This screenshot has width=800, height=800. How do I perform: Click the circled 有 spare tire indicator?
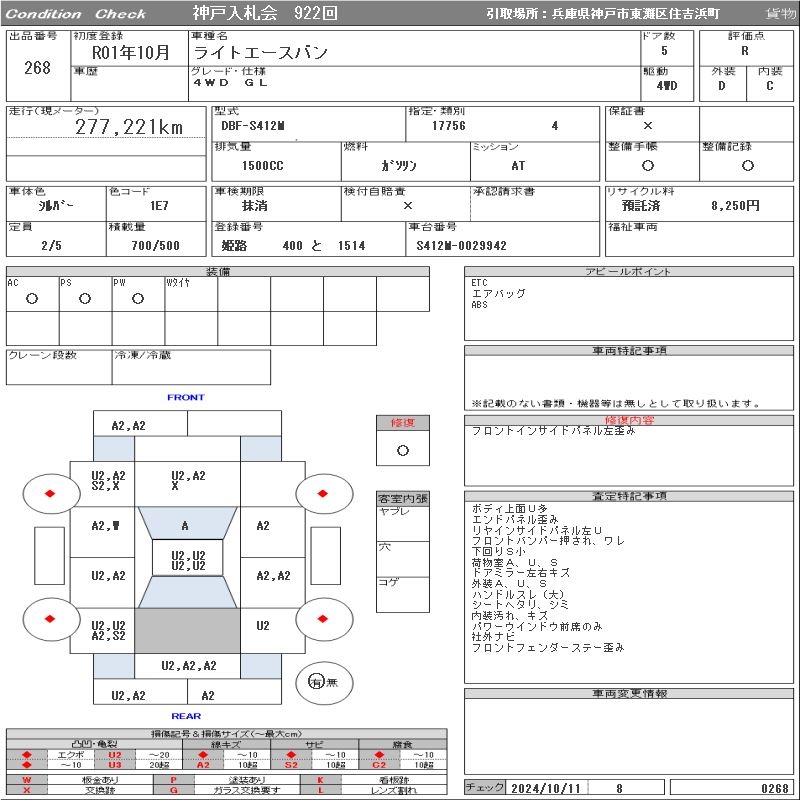coord(317,682)
